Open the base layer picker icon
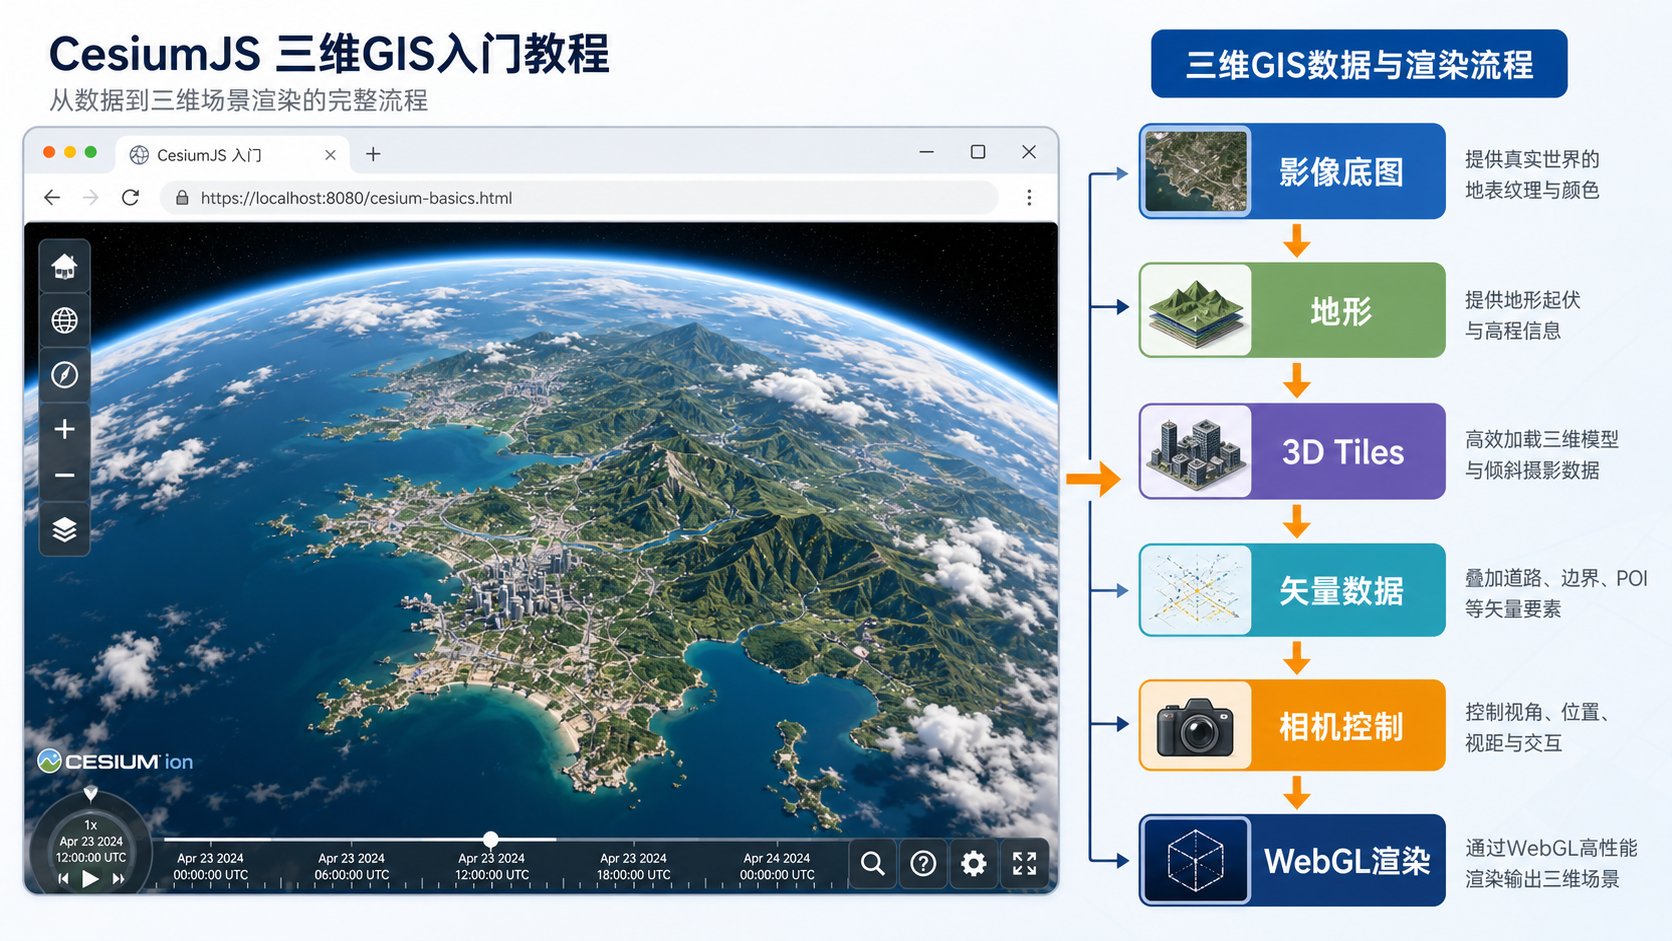 (64, 529)
